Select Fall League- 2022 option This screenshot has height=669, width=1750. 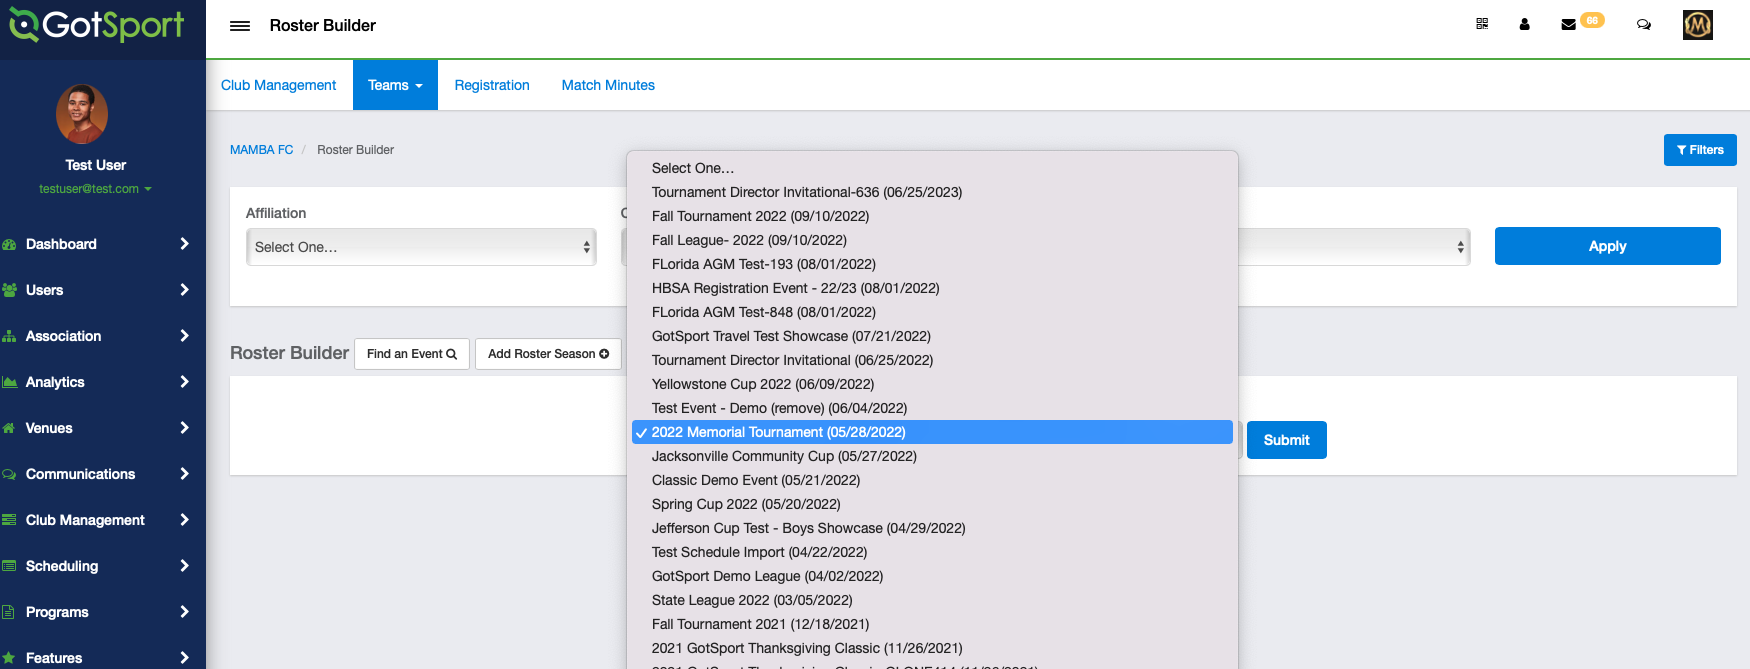tap(932, 240)
